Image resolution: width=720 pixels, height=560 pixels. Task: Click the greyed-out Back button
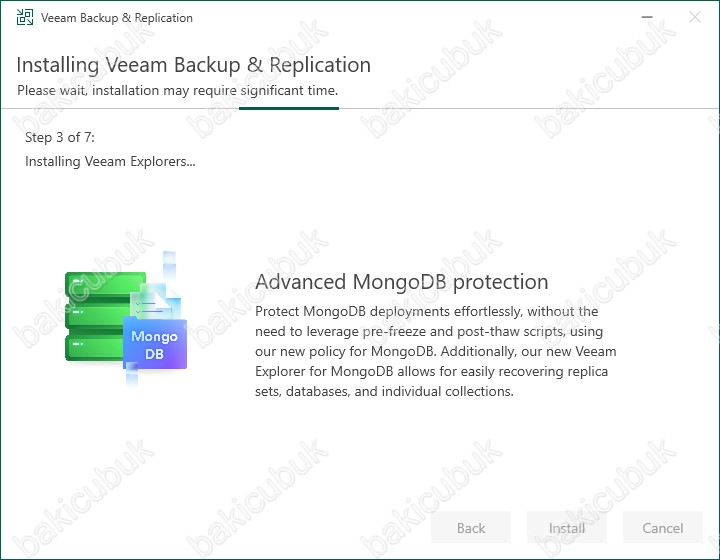[471, 528]
